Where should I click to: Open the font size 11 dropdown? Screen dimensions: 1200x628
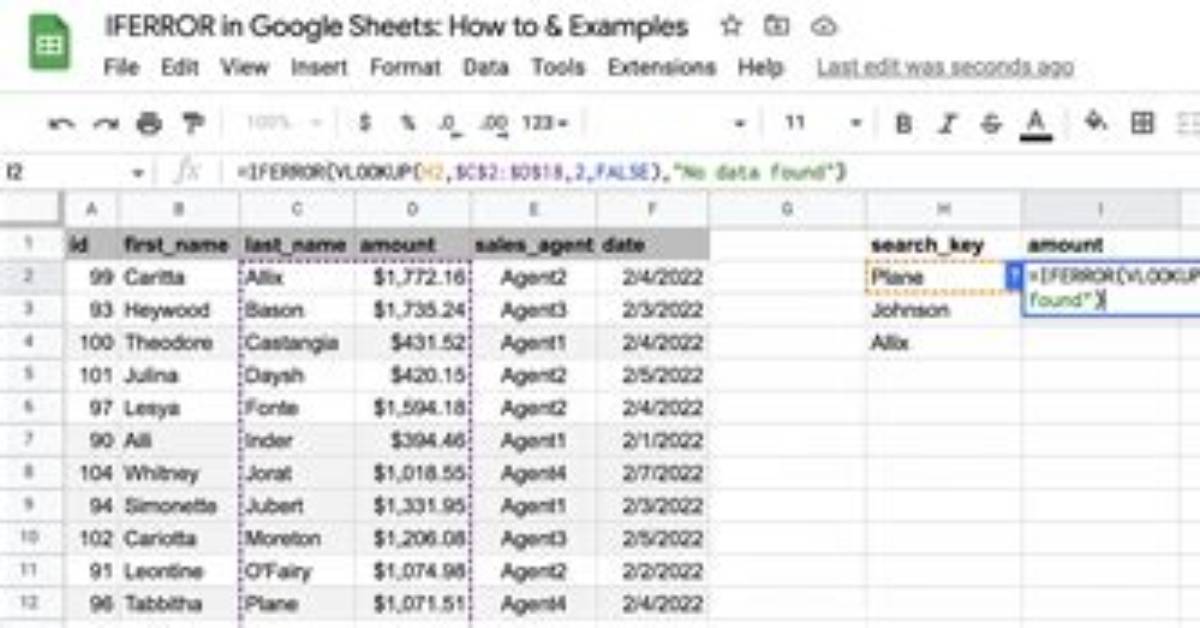(822, 123)
